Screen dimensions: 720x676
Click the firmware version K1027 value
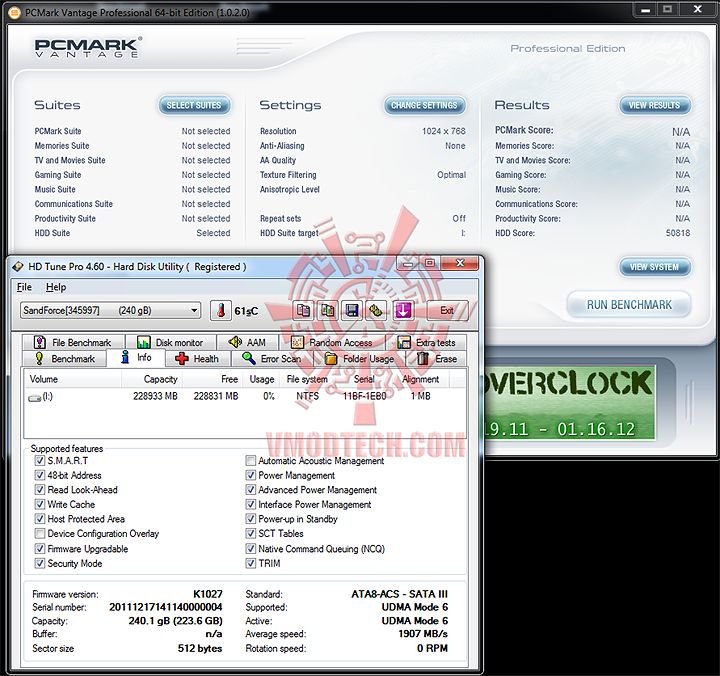[208, 594]
